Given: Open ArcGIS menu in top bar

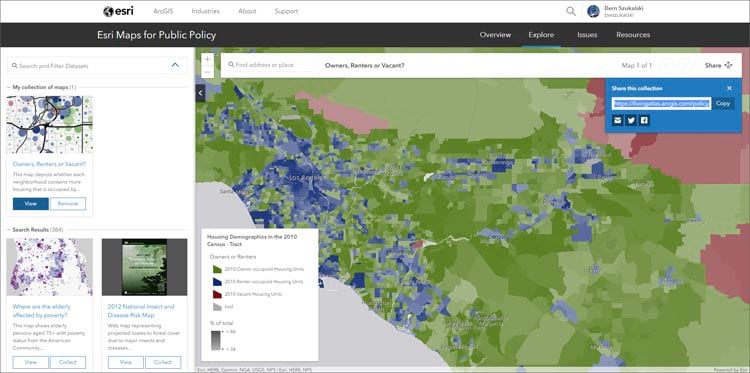Looking at the screenshot, I should pyautogui.click(x=163, y=11).
